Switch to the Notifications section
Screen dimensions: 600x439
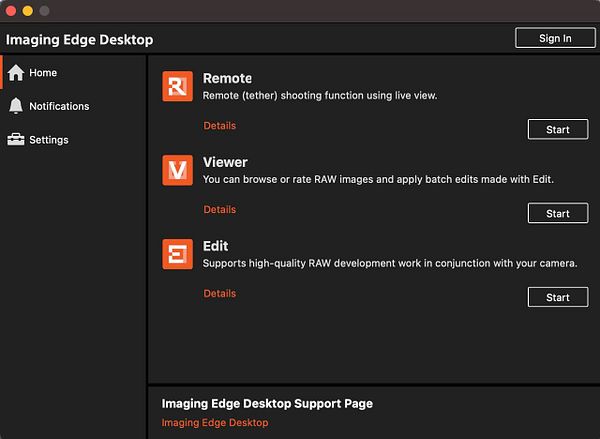58,106
